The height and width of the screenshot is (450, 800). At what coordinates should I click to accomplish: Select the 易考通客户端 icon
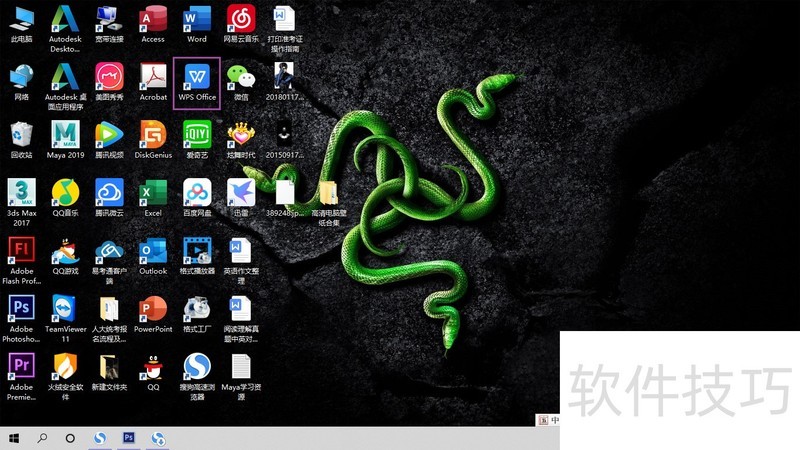(109, 260)
